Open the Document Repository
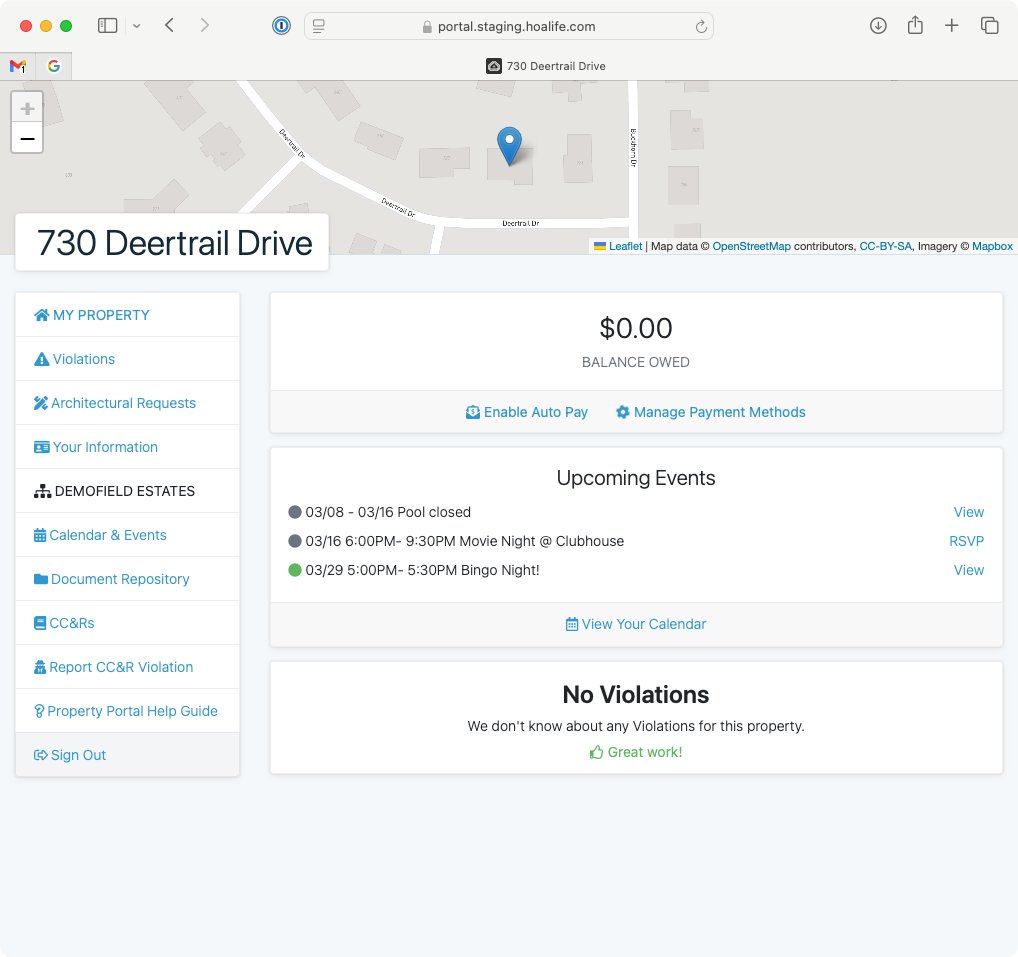This screenshot has width=1018, height=957. point(120,579)
